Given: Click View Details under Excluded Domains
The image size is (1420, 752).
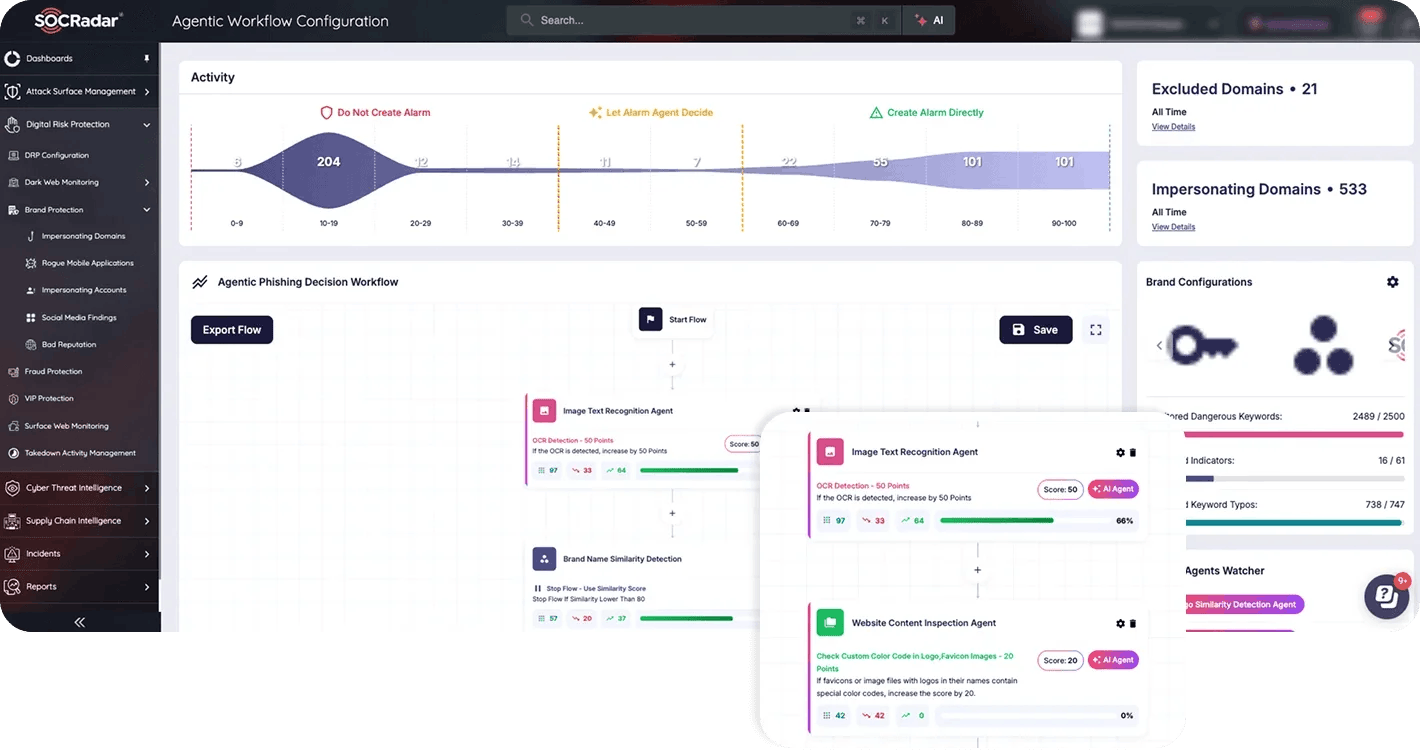Looking at the screenshot, I should pos(1172,126).
